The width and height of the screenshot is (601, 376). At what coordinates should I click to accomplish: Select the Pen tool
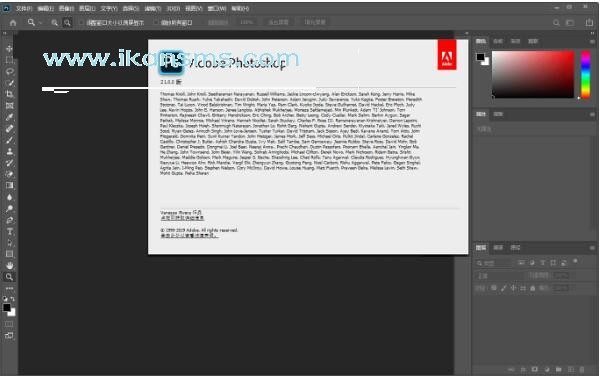(x=9, y=220)
